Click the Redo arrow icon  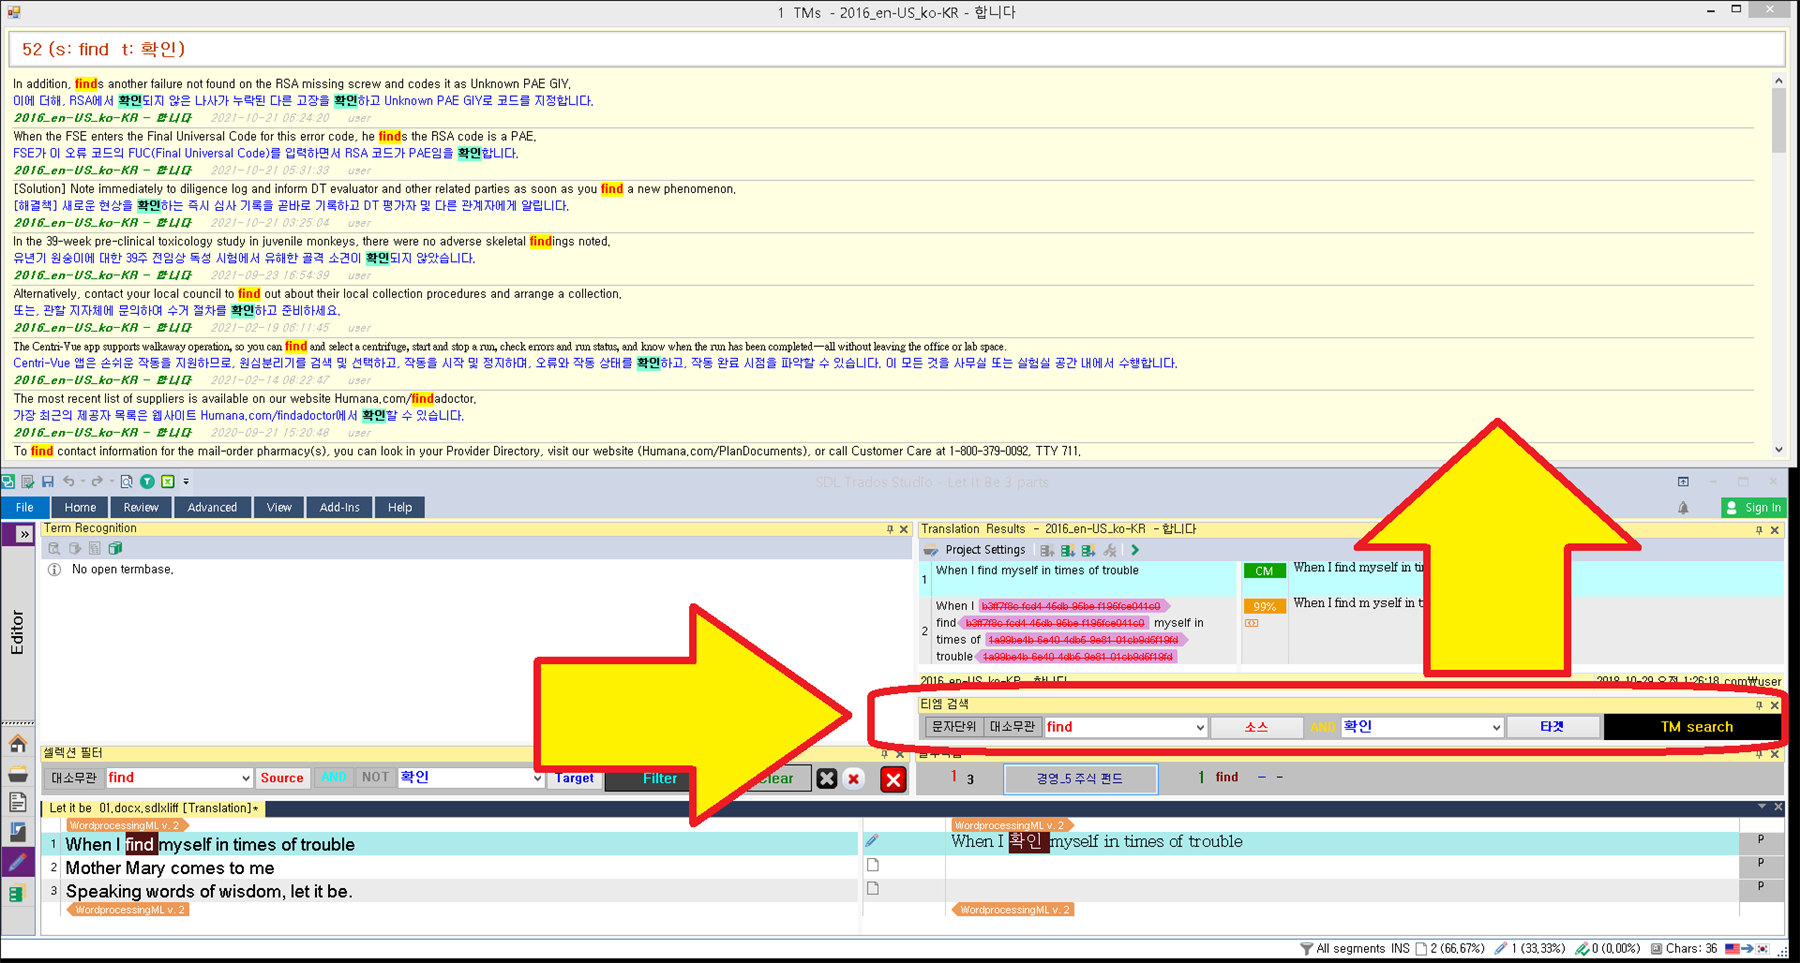(97, 481)
